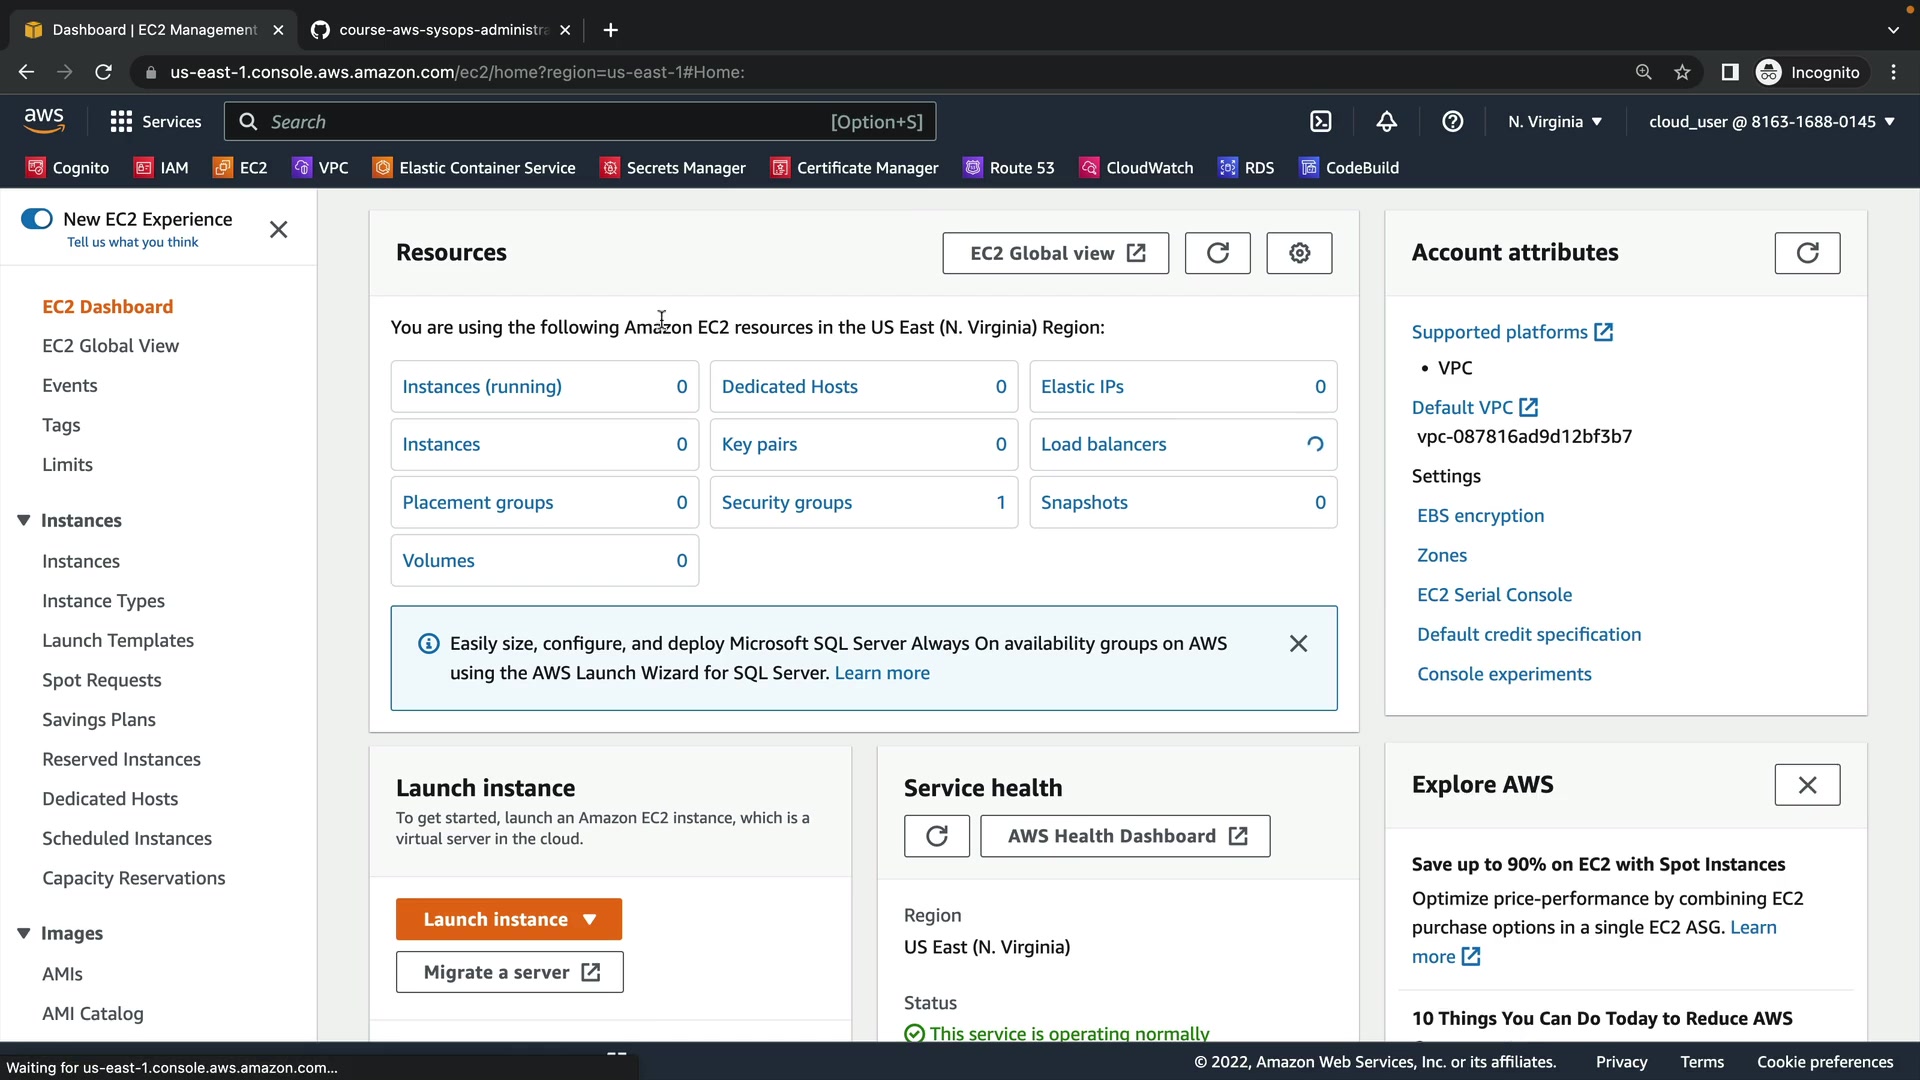Switch to the course-aws-sysops GitHub tab
The width and height of the screenshot is (1920, 1080).
click(440, 30)
